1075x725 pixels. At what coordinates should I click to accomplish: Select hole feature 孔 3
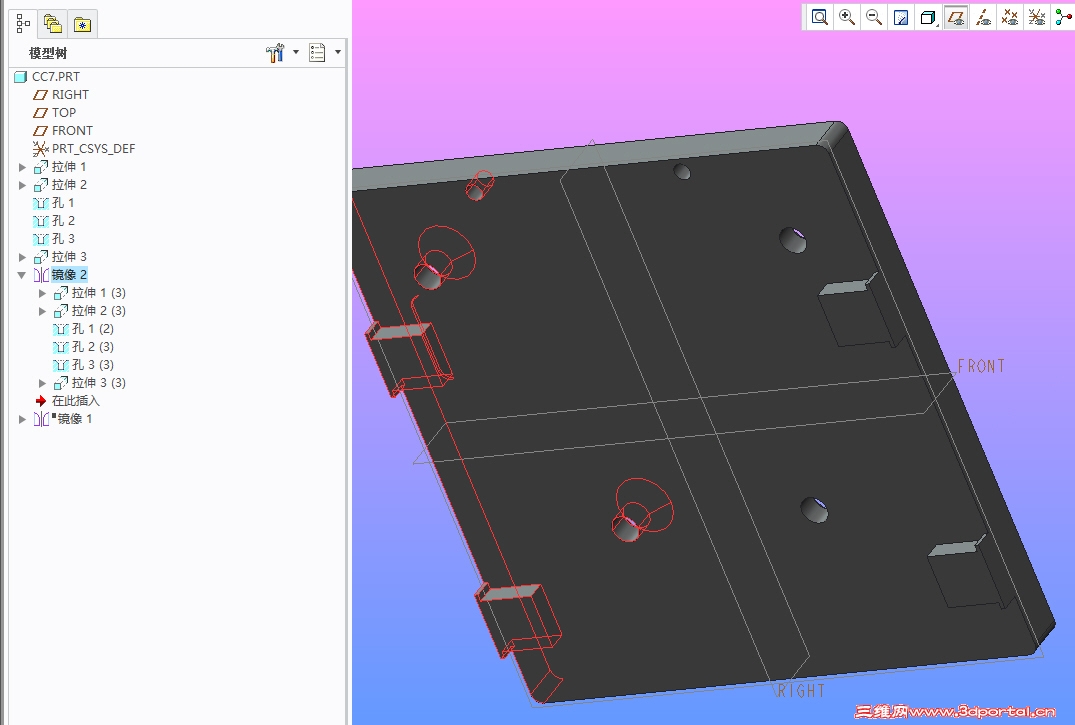click(x=63, y=239)
